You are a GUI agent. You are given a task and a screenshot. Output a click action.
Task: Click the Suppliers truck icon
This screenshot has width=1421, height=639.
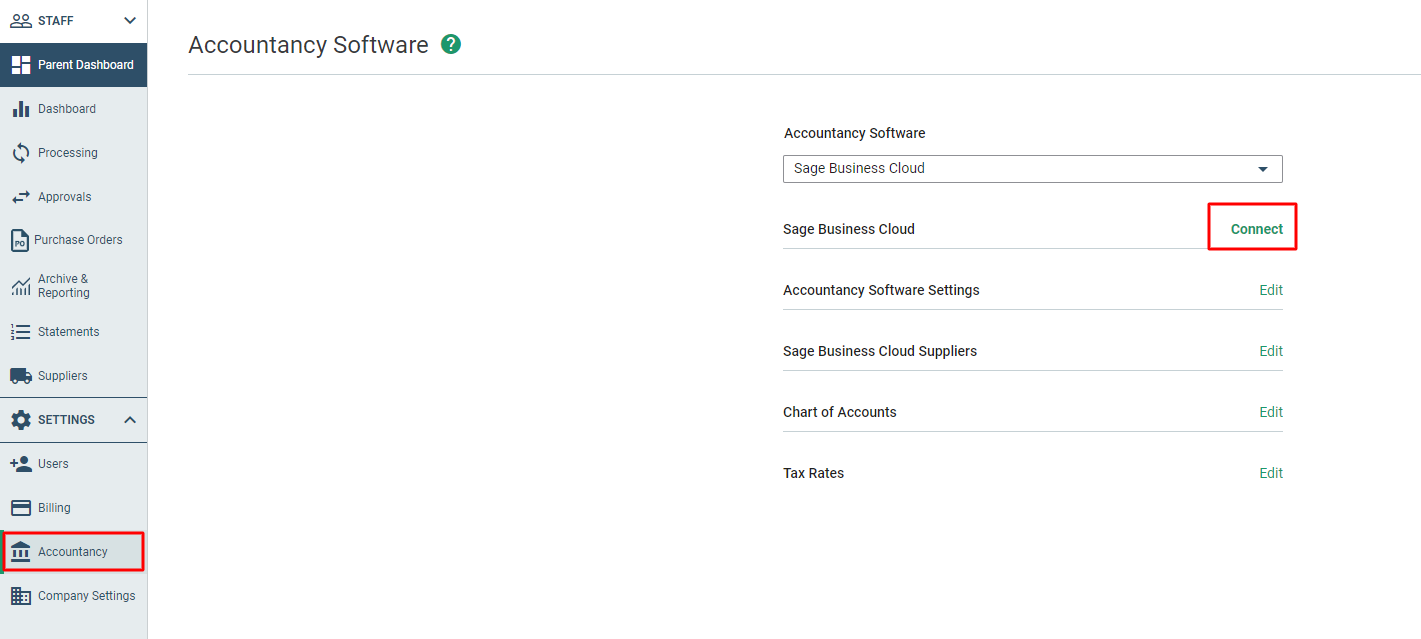[20, 376]
